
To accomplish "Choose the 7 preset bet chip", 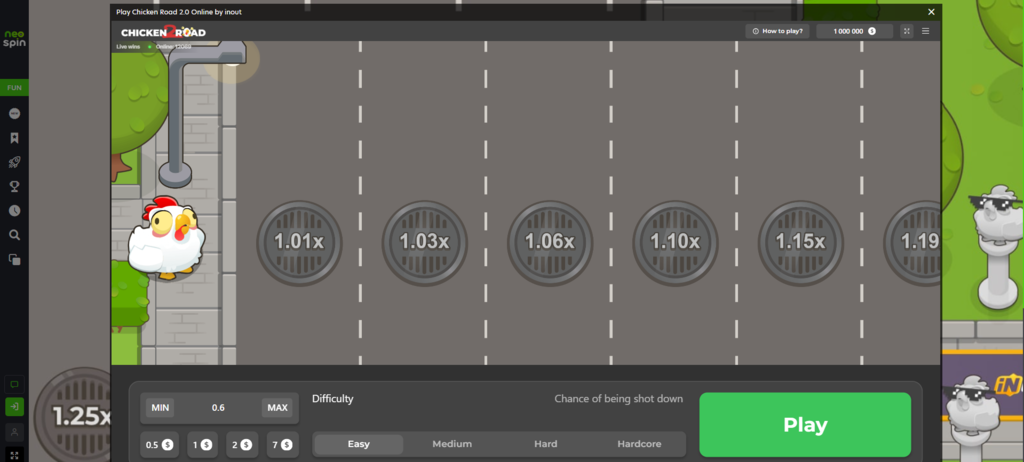I will (x=283, y=445).
